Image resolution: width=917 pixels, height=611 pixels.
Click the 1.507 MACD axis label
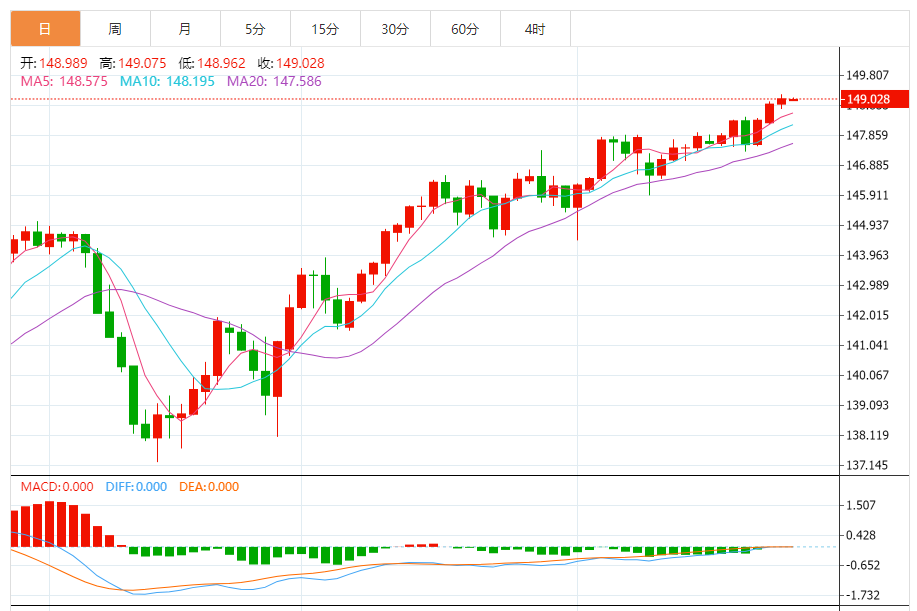(x=861, y=505)
